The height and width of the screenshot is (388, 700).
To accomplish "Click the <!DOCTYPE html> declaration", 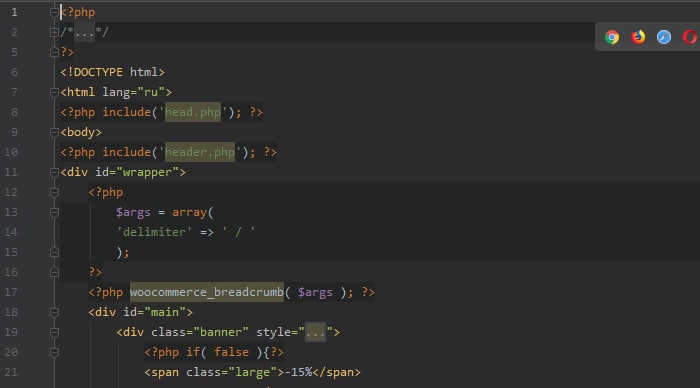I will click(112, 72).
